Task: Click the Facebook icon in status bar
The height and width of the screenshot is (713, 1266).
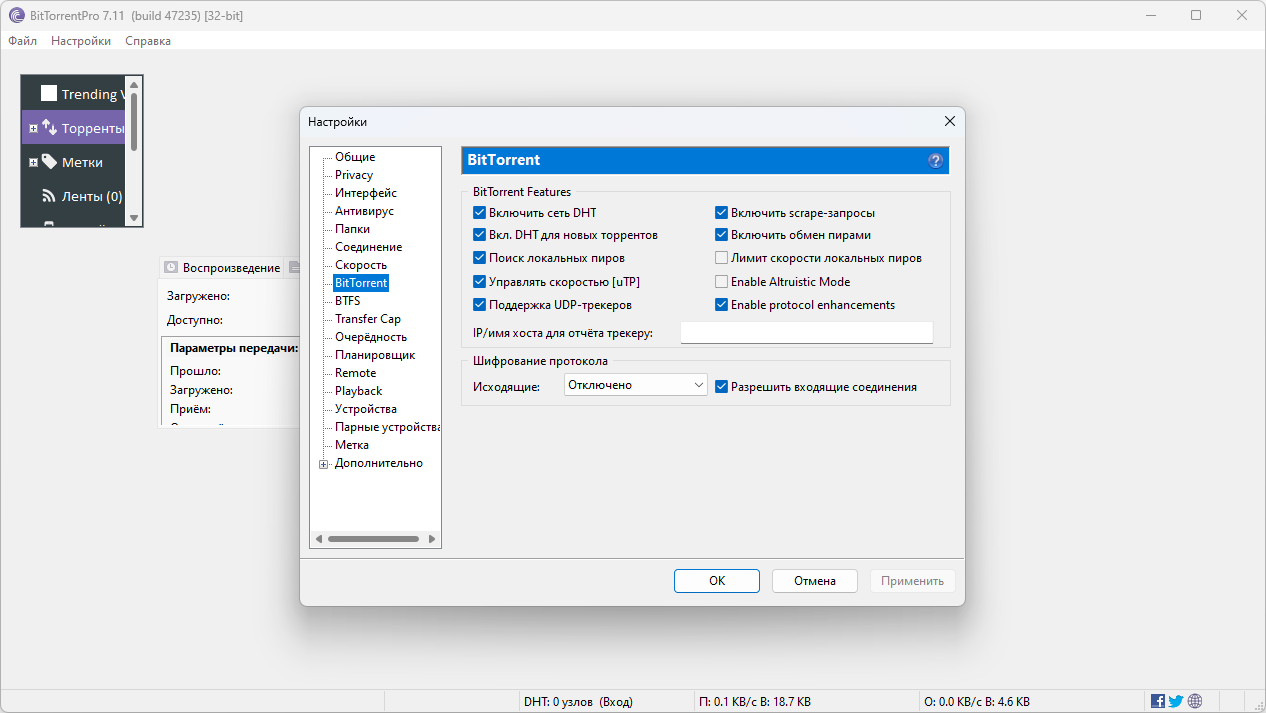Action: [1158, 701]
